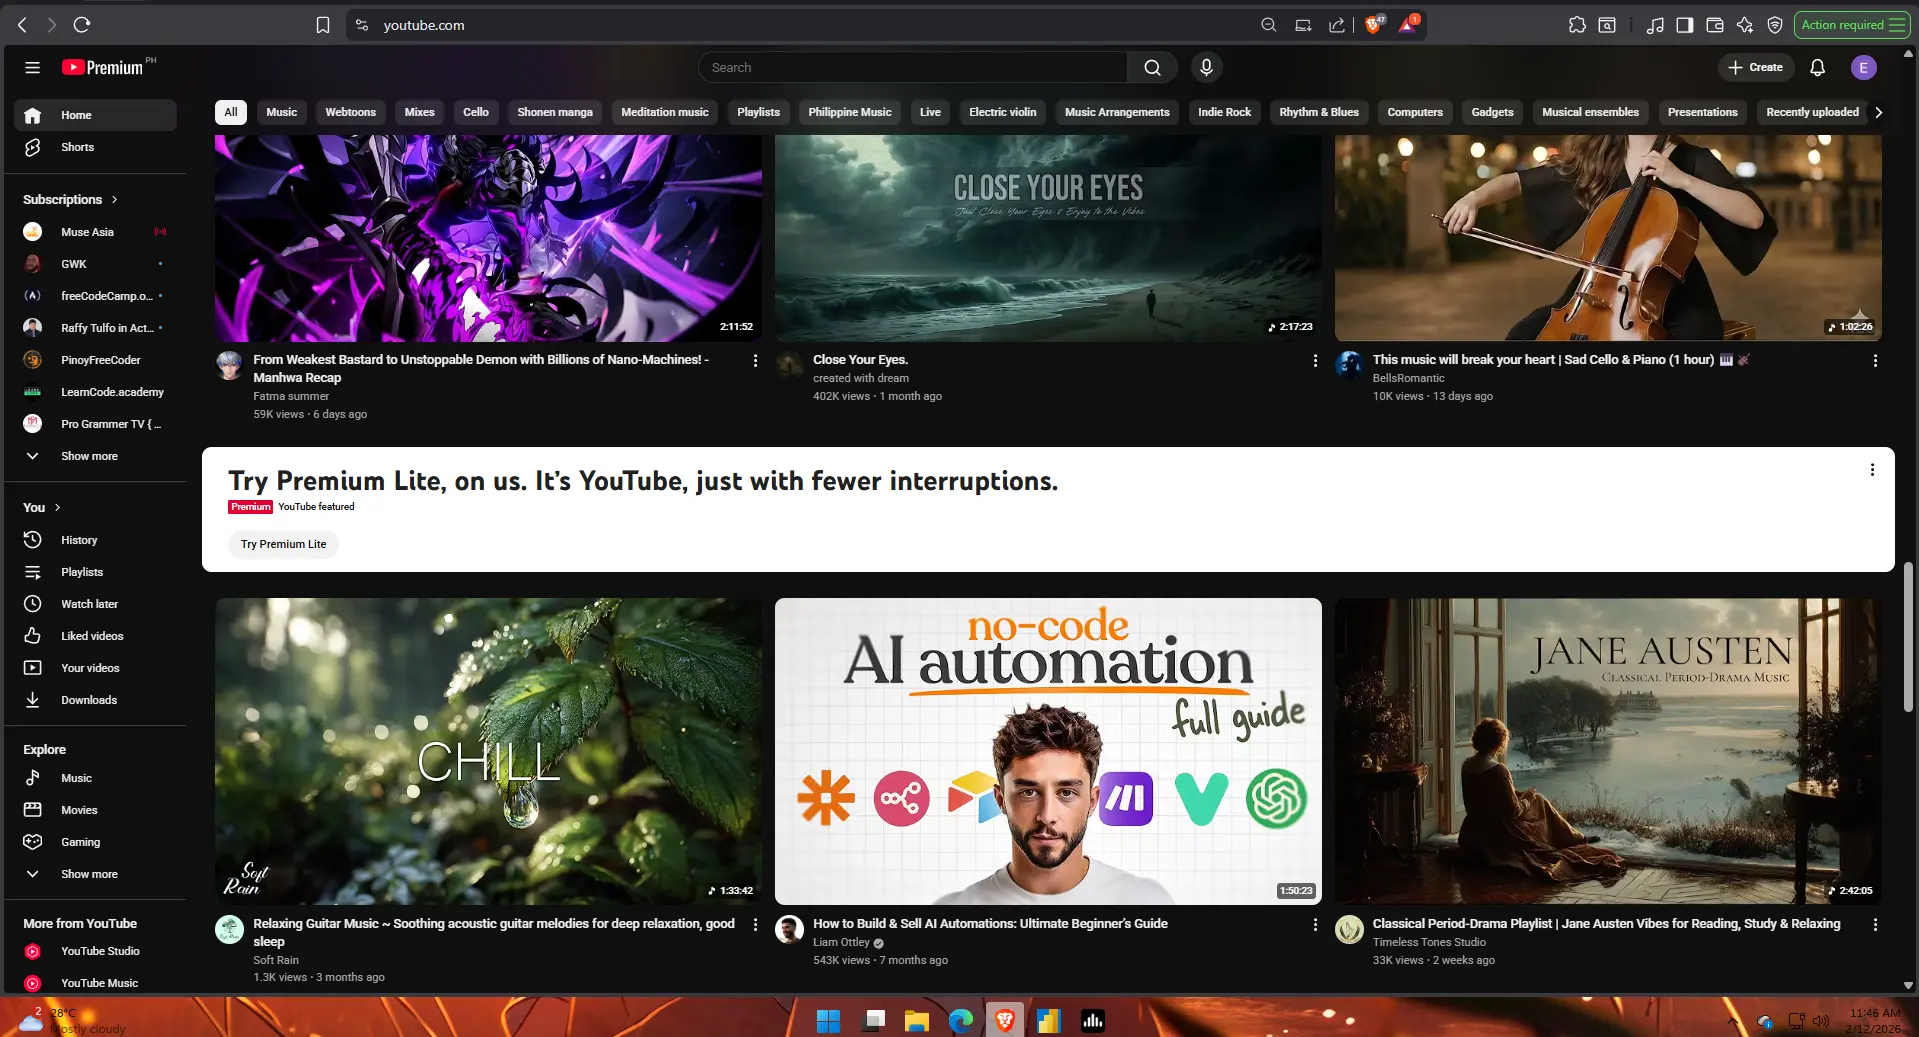Viewport: 1919px width, 1037px height.
Task: Expand Subscriptions Show more
Action: pos(96,456)
